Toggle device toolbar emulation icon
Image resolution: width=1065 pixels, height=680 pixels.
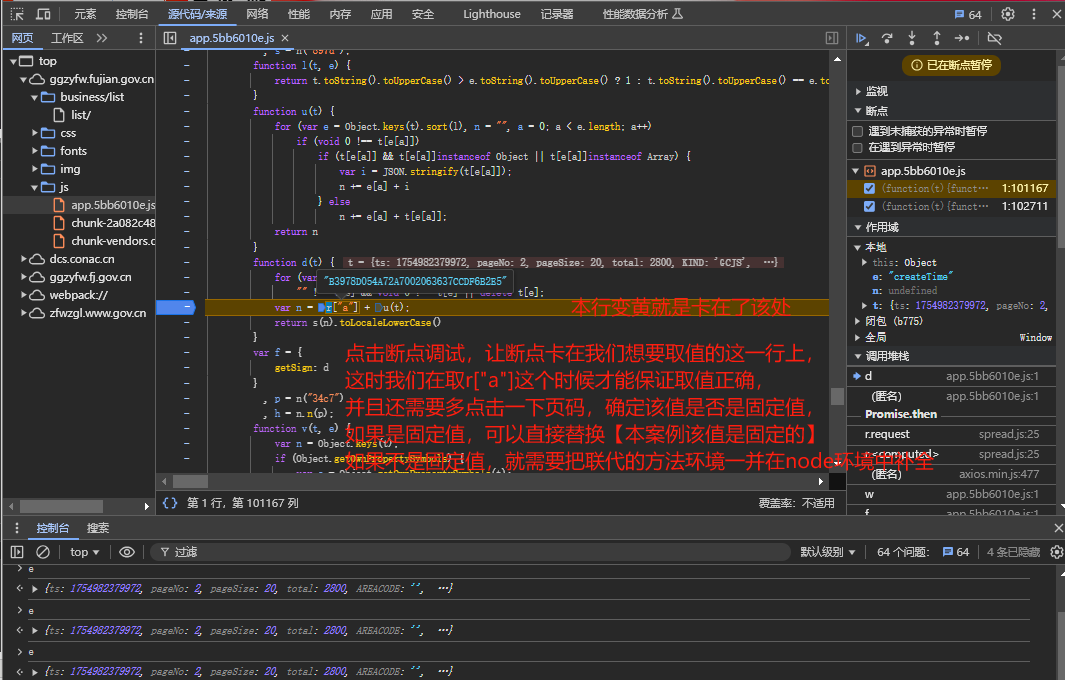(x=43, y=14)
